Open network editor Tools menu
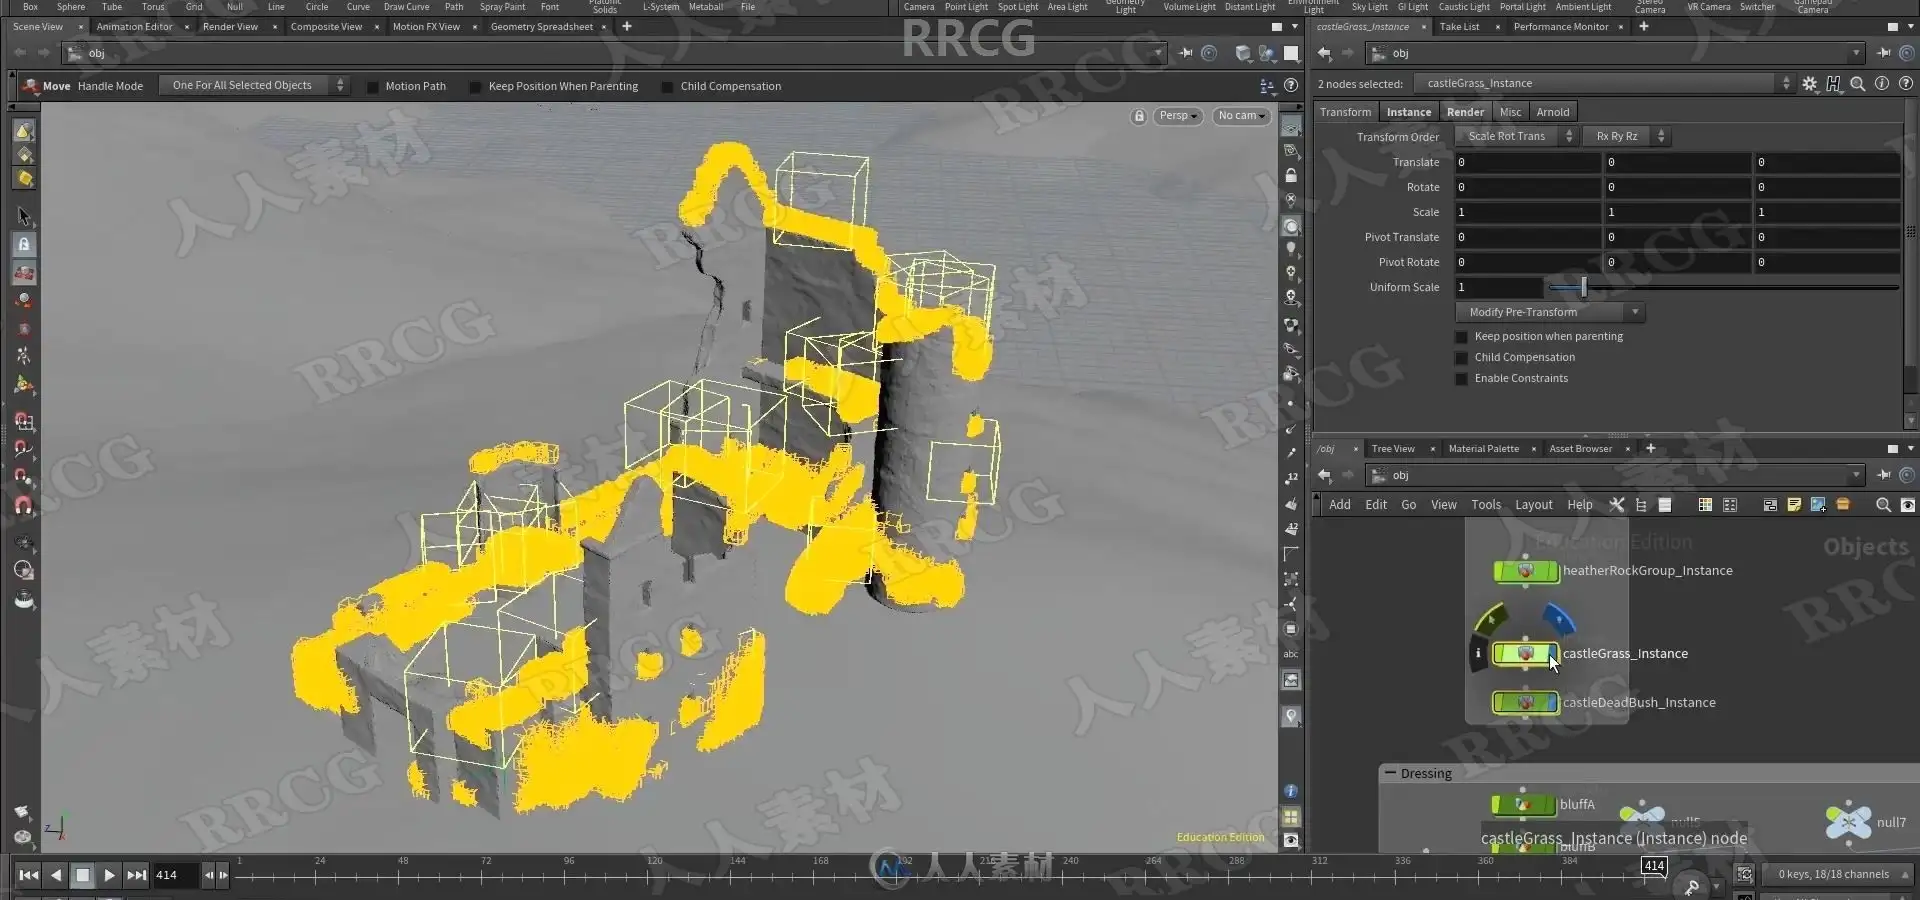Screen dimensions: 1920x900 pyautogui.click(x=1485, y=505)
